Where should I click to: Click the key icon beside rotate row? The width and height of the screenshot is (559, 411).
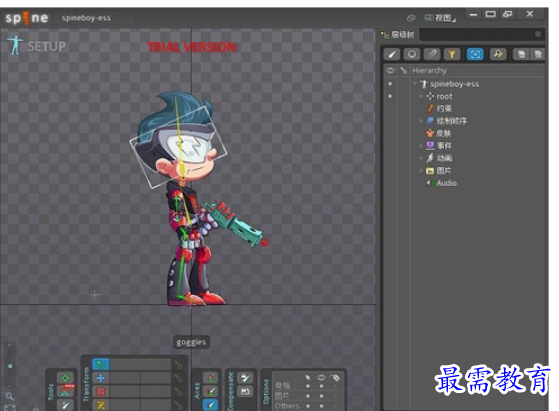pos(178,364)
